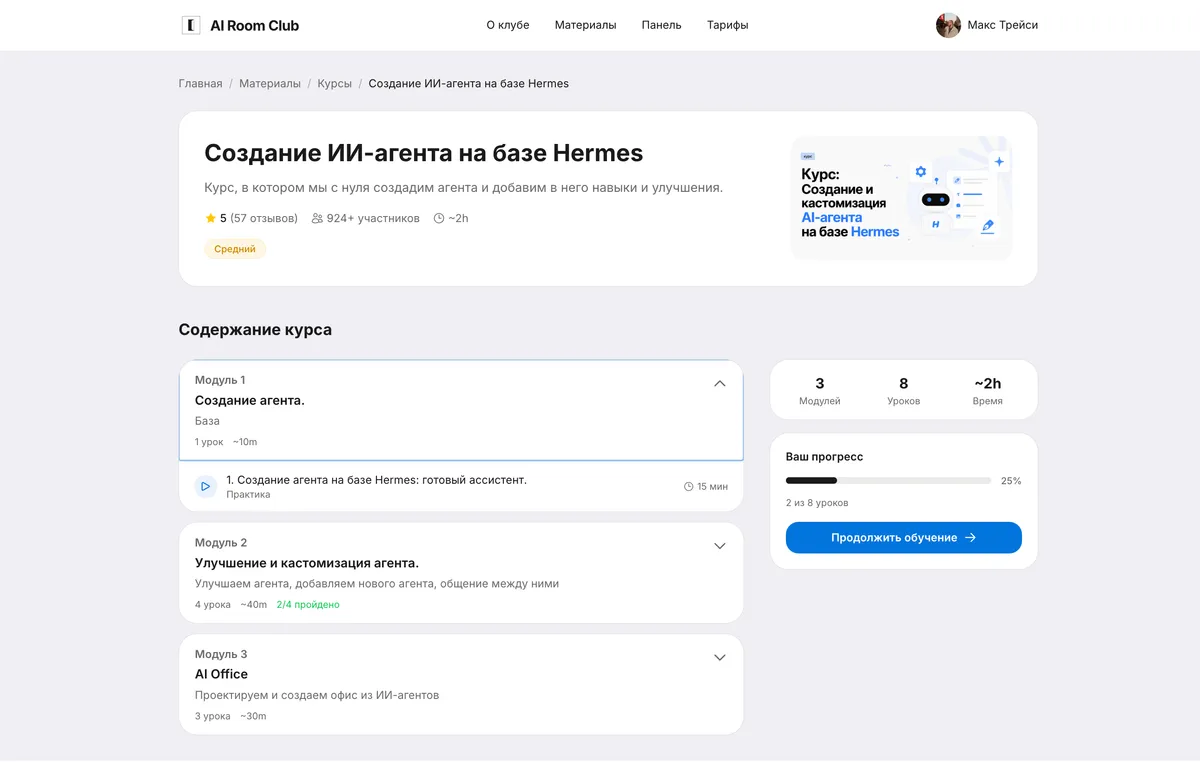Open the Панель navigation item
The height and width of the screenshot is (763, 1200).
[x=661, y=25]
